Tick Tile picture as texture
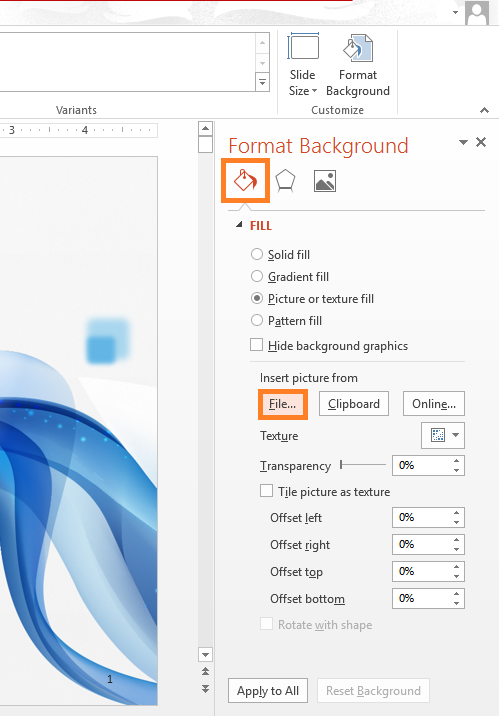This screenshot has height=716, width=499. point(266,491)
